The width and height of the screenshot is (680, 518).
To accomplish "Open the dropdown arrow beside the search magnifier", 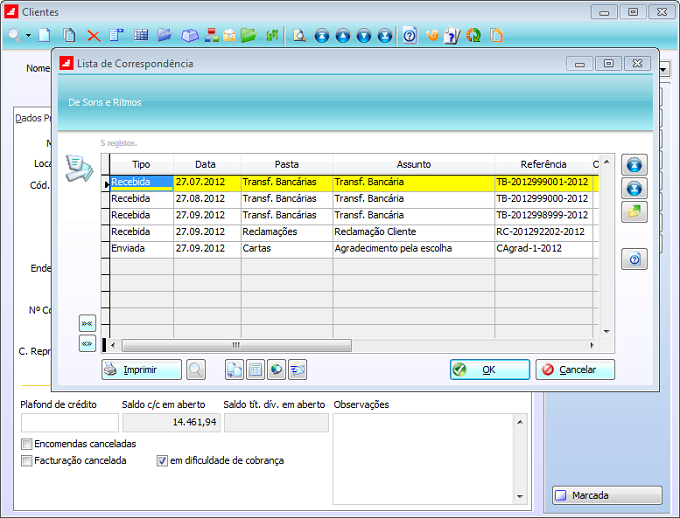I will click(29, 36).
